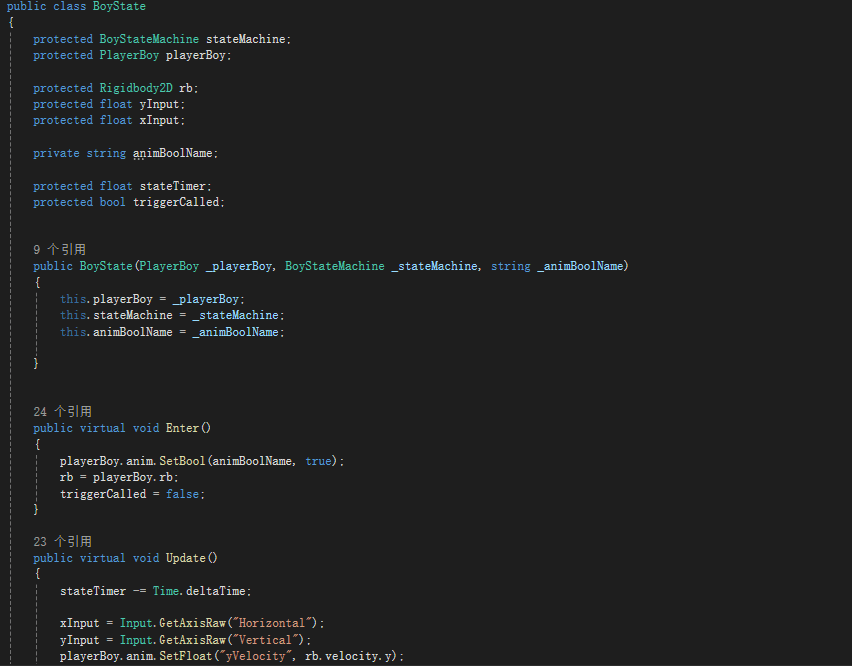Click the BoyState constructor name

pyautogui.click(x=106, y=266)
